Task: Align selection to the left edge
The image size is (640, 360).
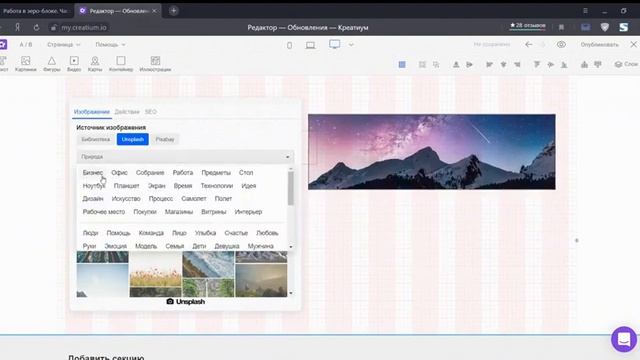Action: pos(489,64)
